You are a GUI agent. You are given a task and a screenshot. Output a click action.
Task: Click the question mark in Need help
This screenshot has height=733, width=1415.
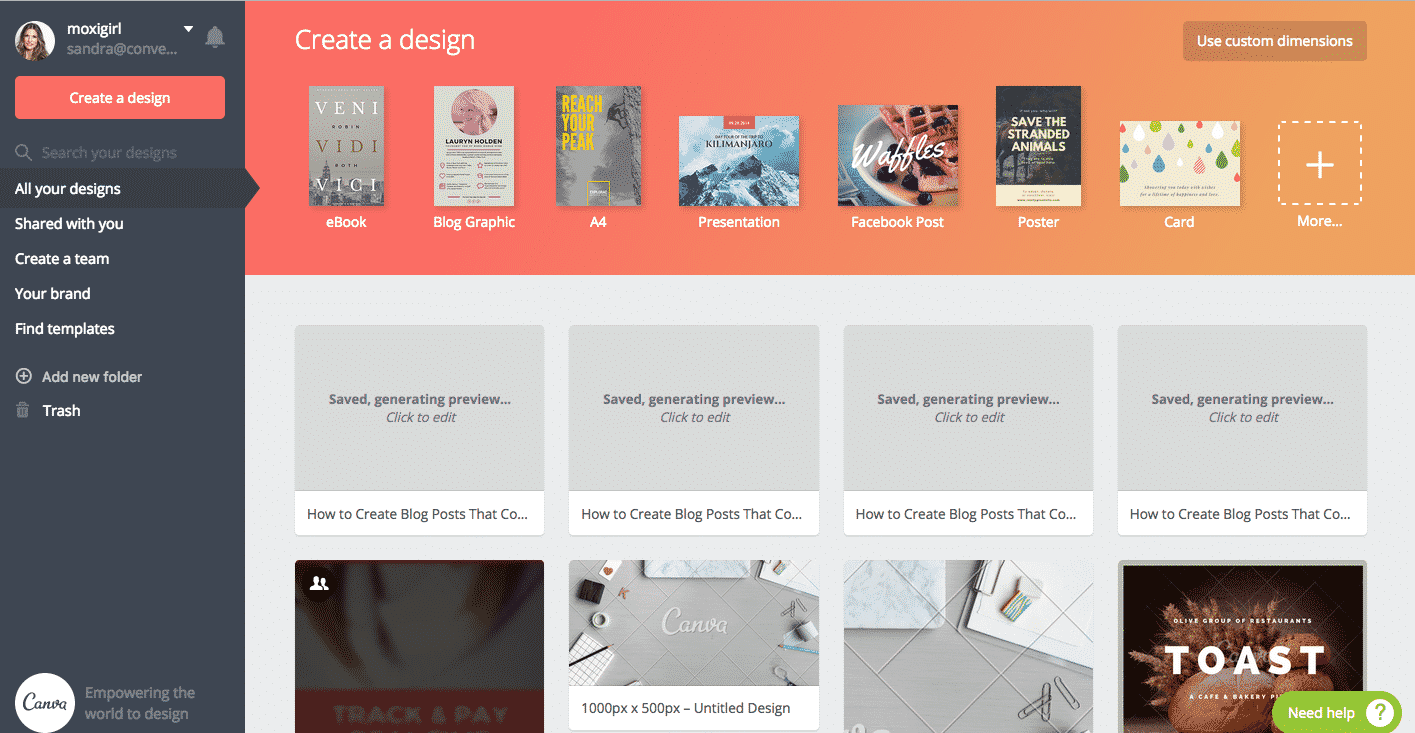(1379, 712)
